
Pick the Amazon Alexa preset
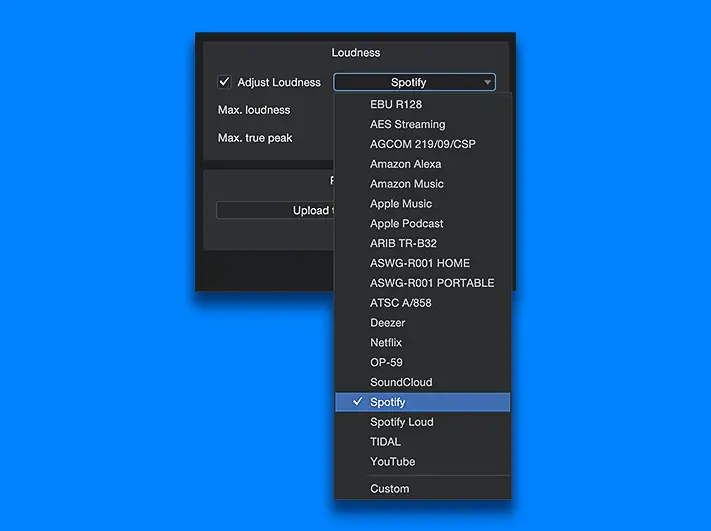point(405,164)
